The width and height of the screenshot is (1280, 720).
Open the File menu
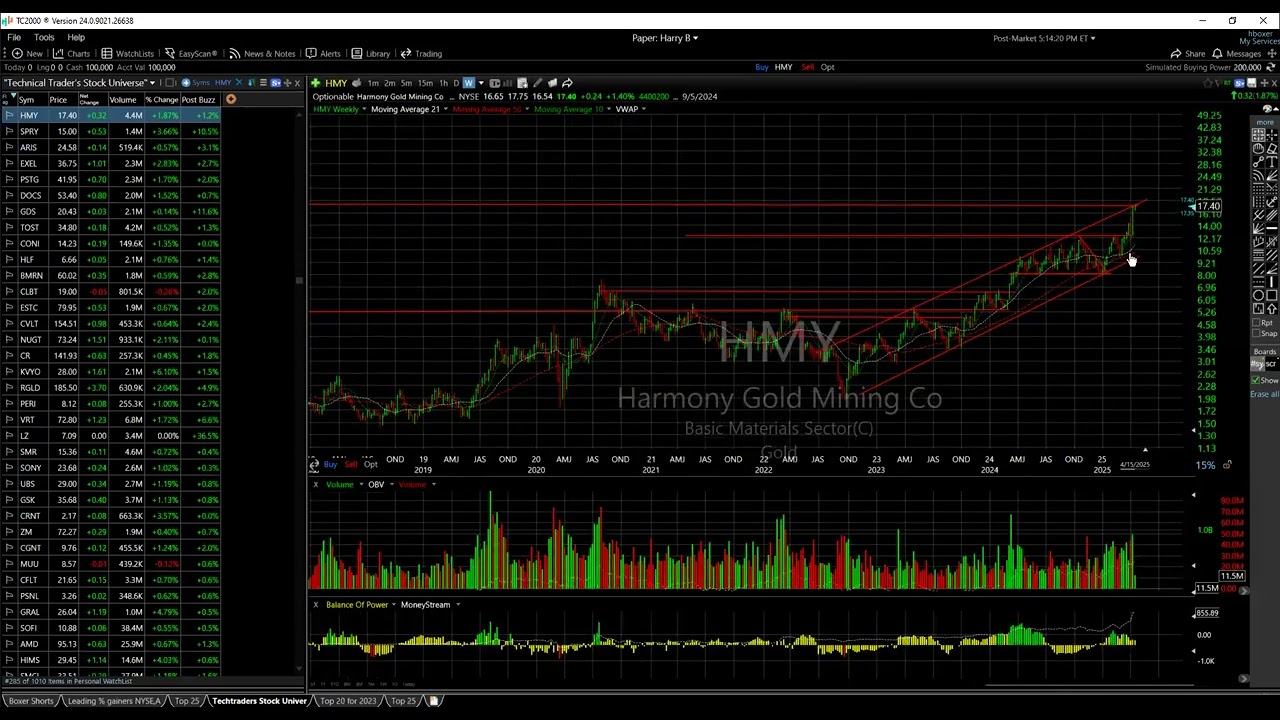point(14,38)
